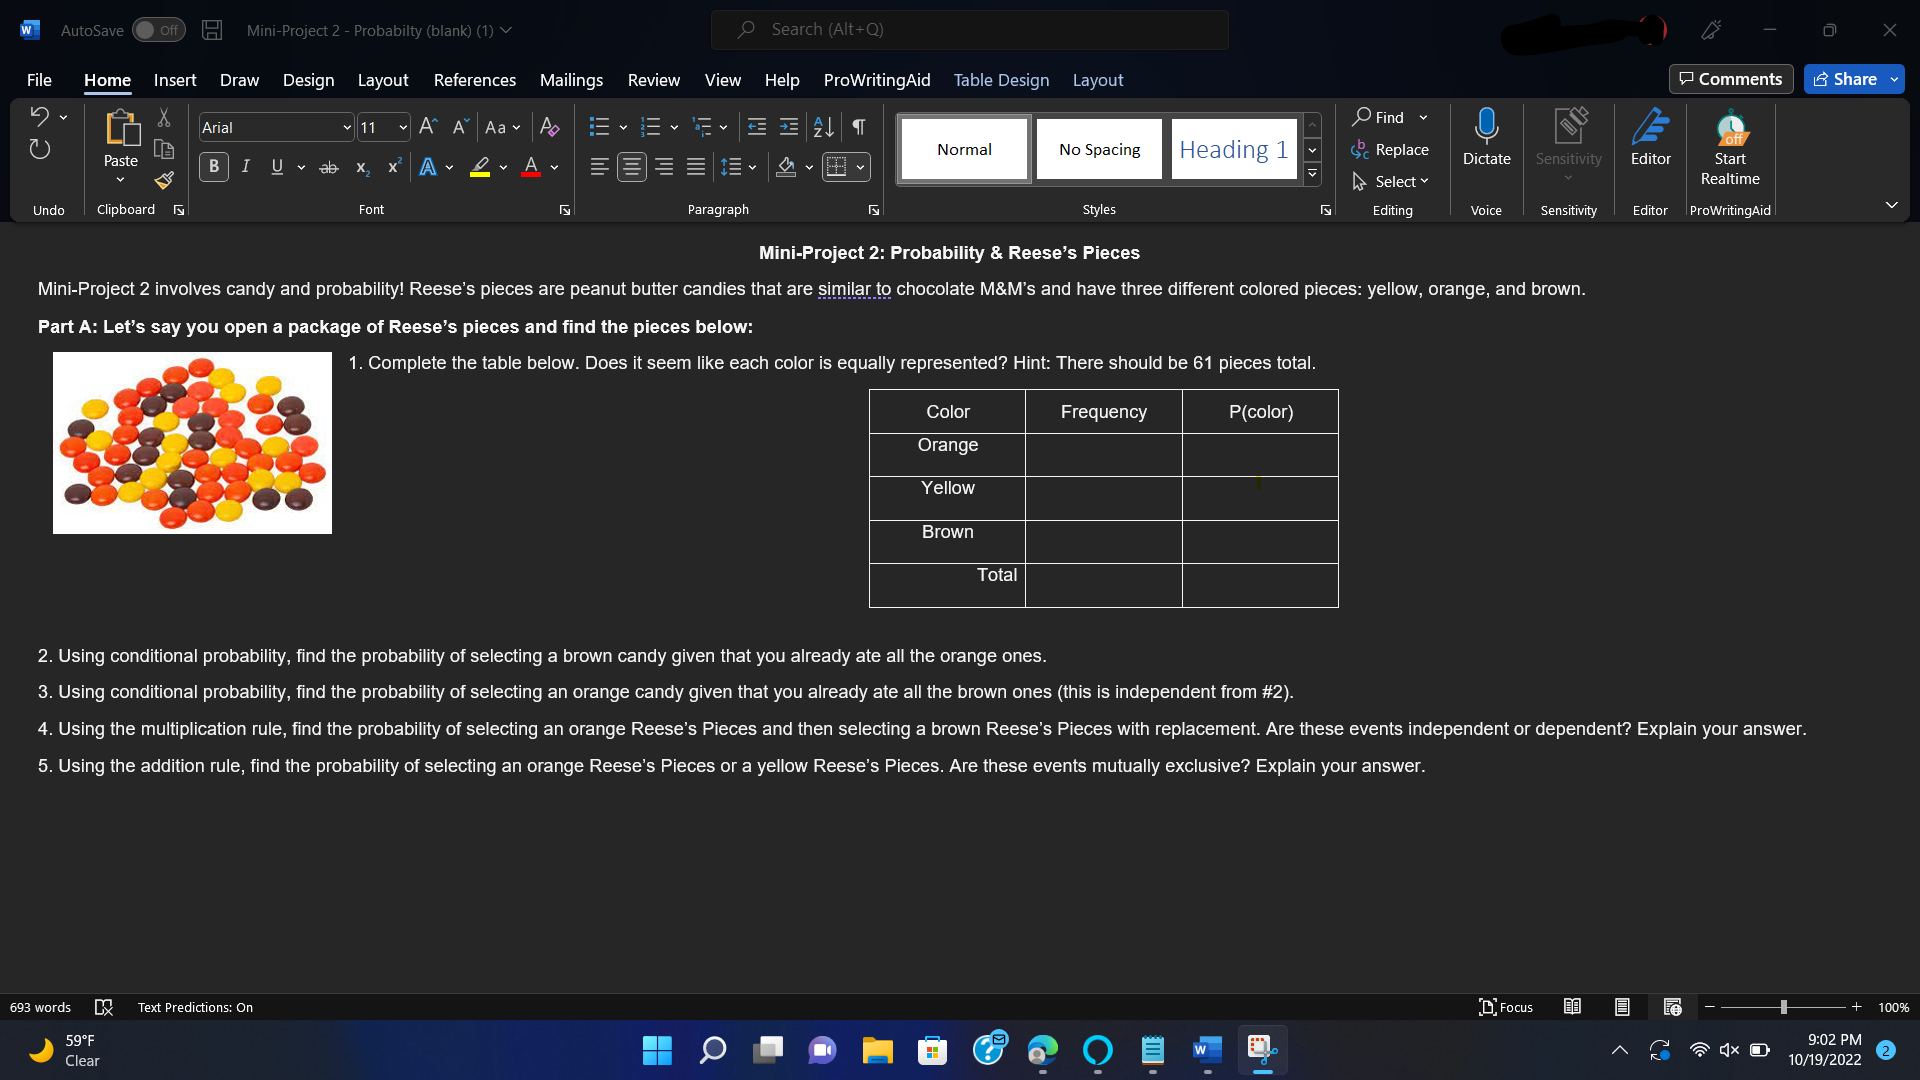Expand the font size dropdown
The height and width of the screenshot is (1080, 1920).
pos(400,127)
